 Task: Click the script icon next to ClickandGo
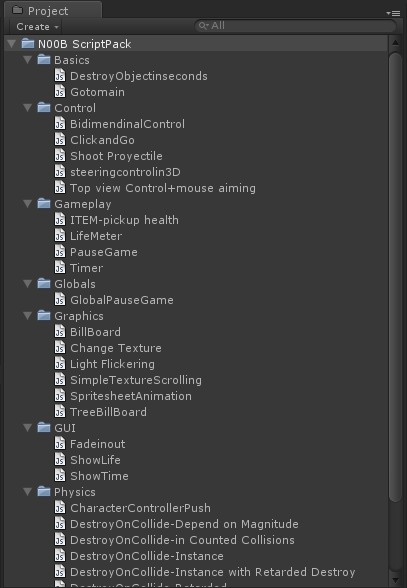pyautogui.click(x=60, y=140)
